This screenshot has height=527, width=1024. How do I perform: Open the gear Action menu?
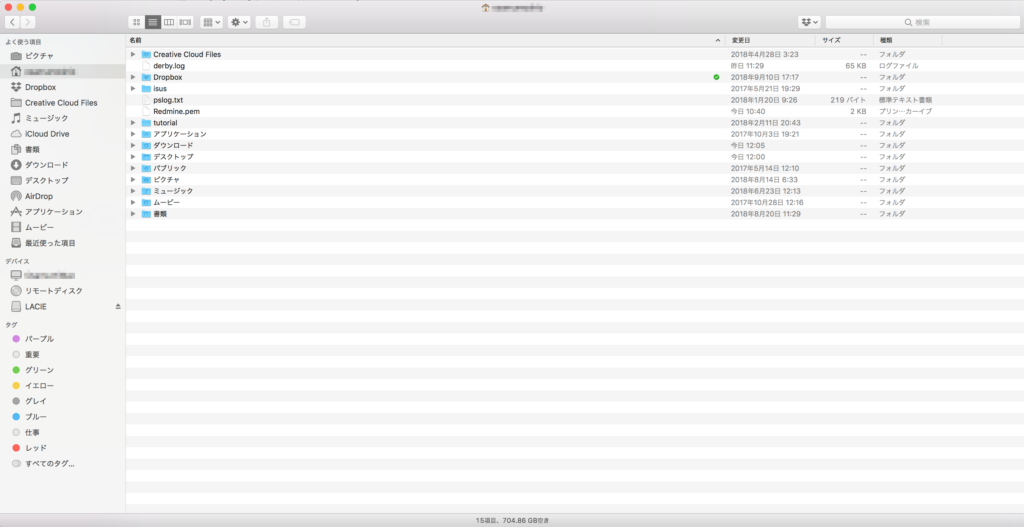point(239,22)
